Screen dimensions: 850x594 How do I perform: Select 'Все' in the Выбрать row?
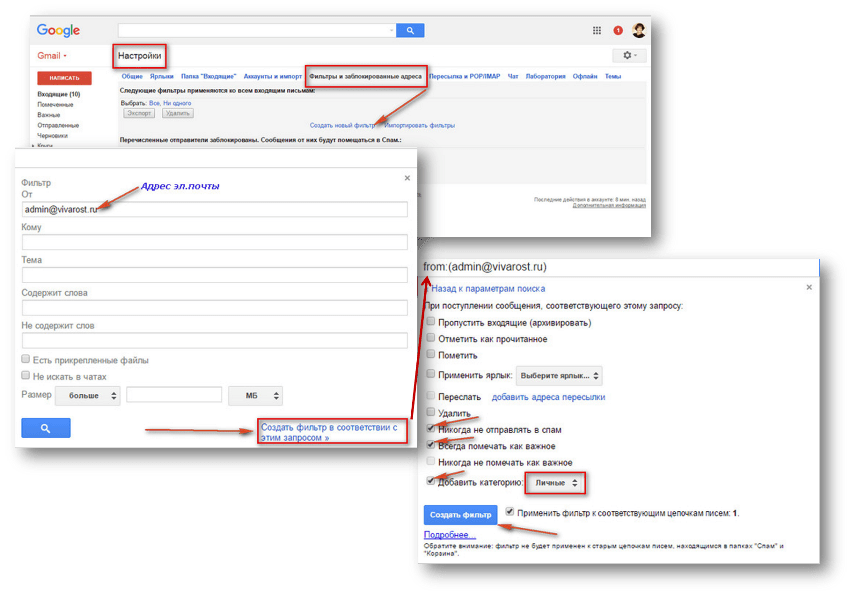point(154,103)
